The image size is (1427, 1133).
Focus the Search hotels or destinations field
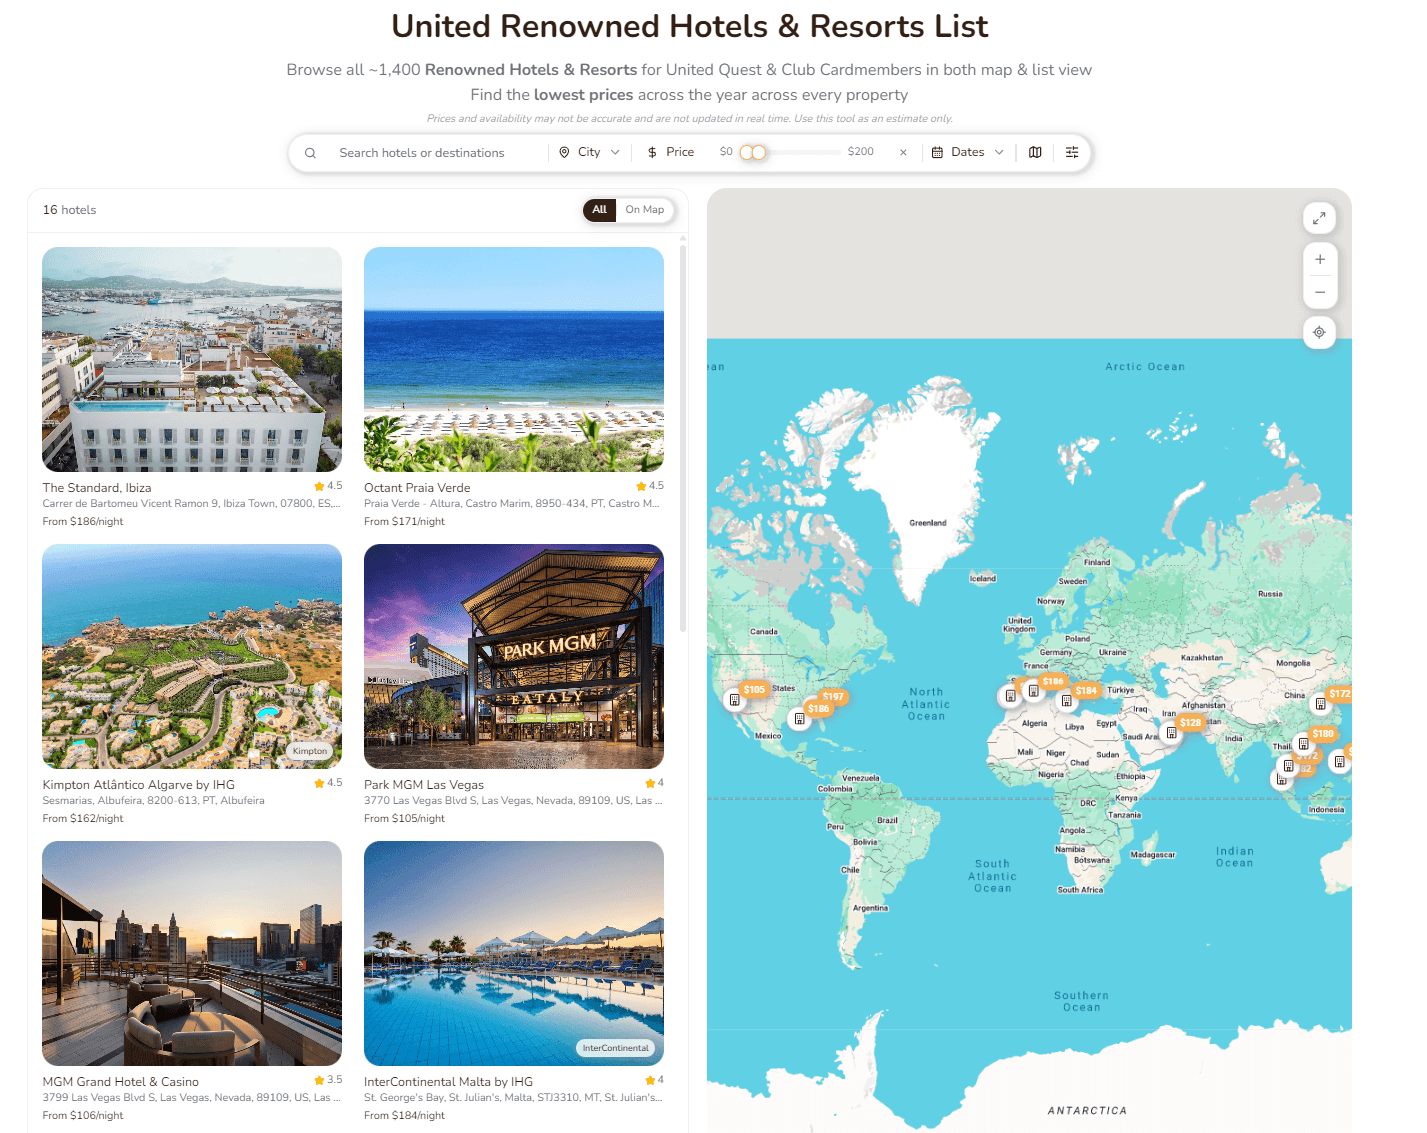(x=422, y=153)
